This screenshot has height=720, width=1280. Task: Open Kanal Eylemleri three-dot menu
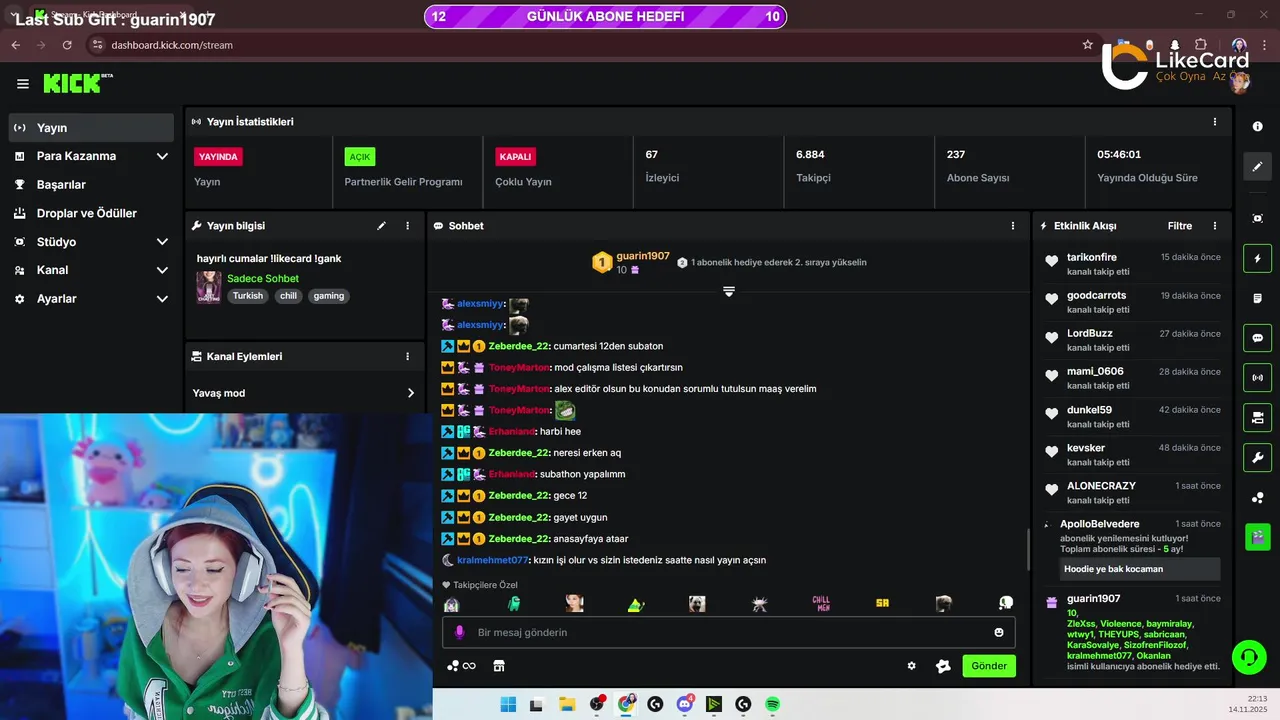tap(407, 356)
